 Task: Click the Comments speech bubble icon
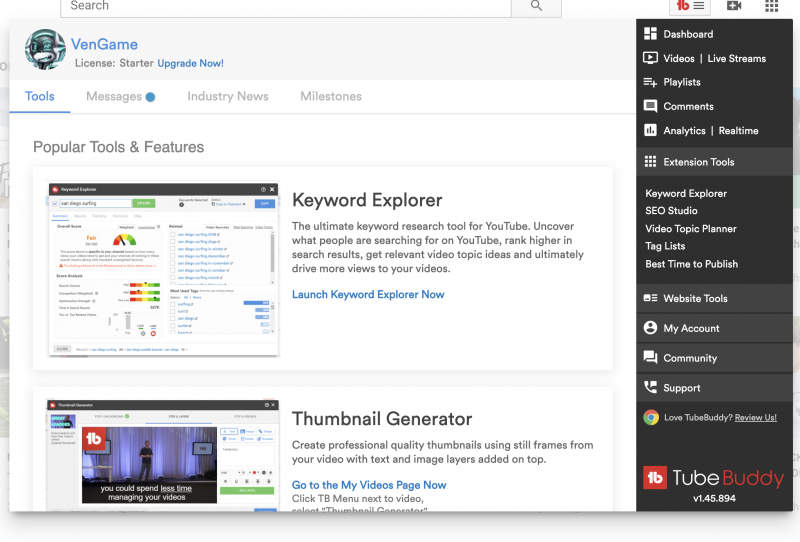point(651,106)
